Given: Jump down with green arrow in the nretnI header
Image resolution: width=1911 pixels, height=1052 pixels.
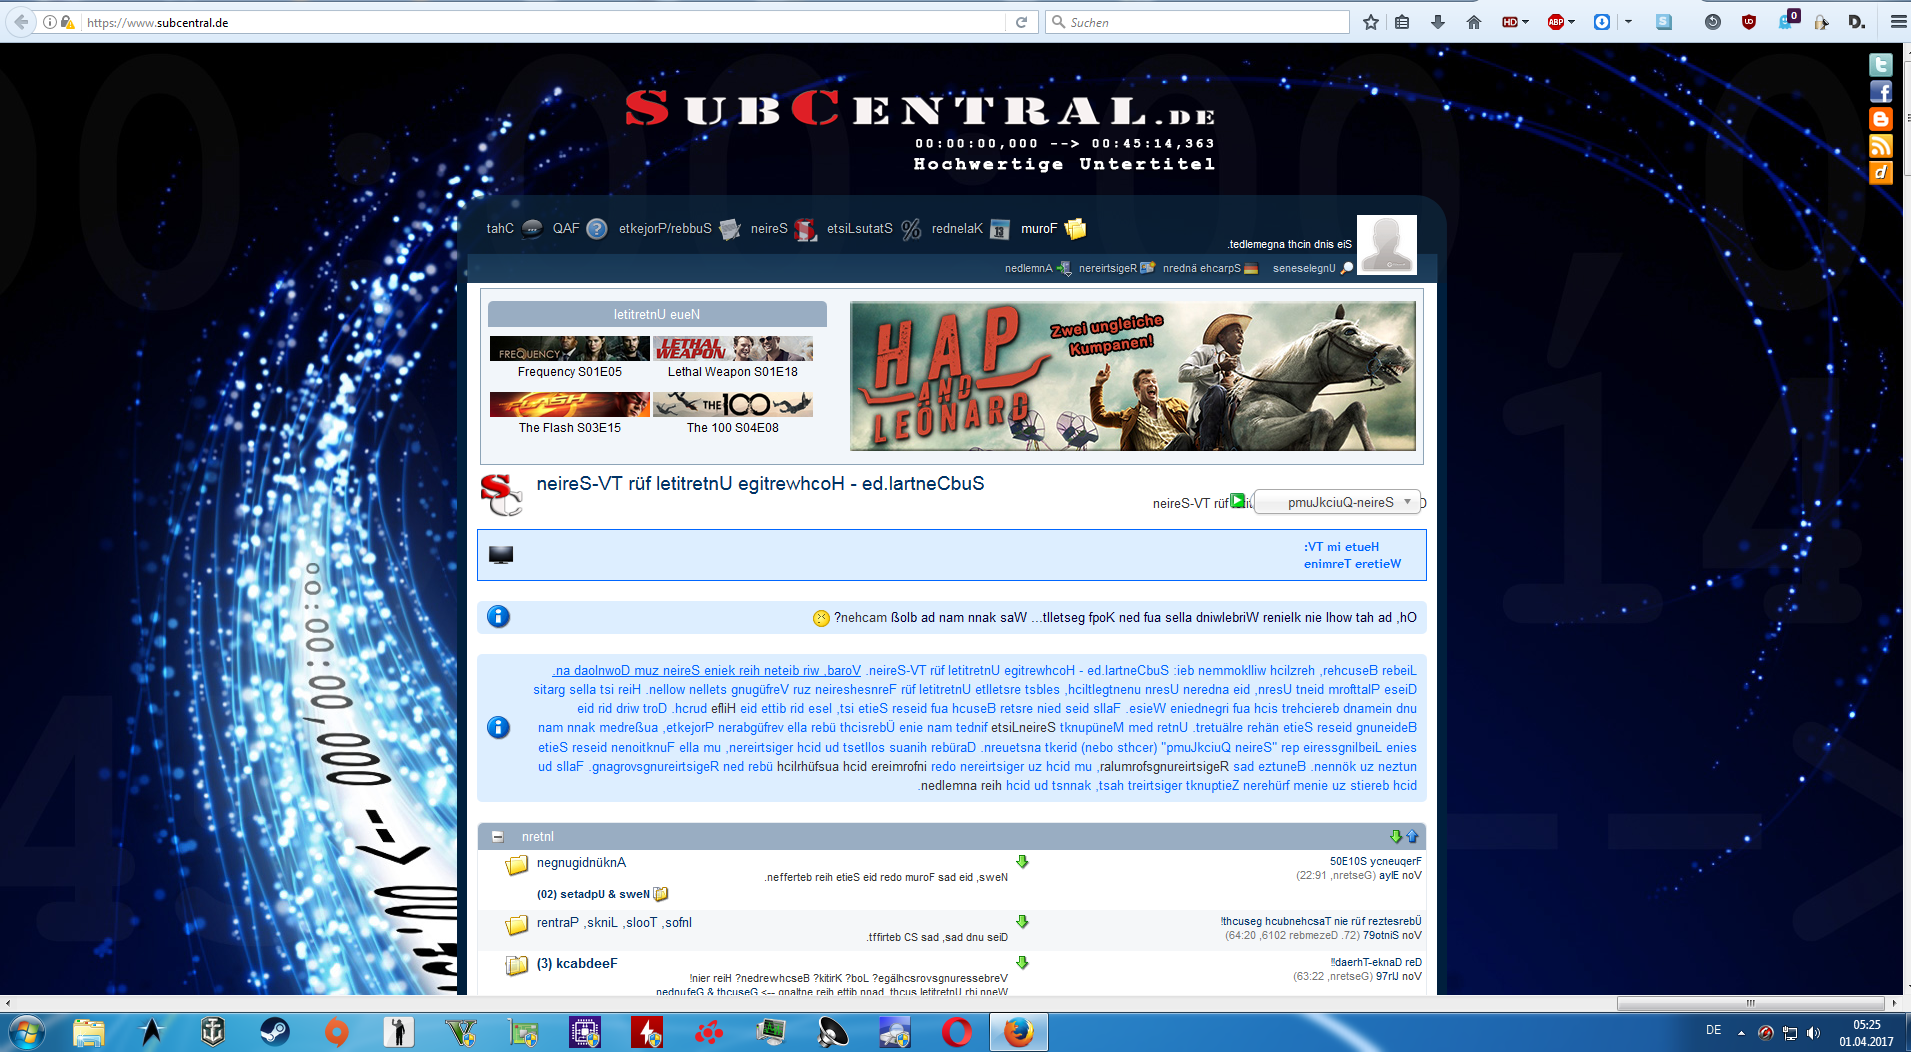Looking at the screenshot, I should [x=1396, y=836].
